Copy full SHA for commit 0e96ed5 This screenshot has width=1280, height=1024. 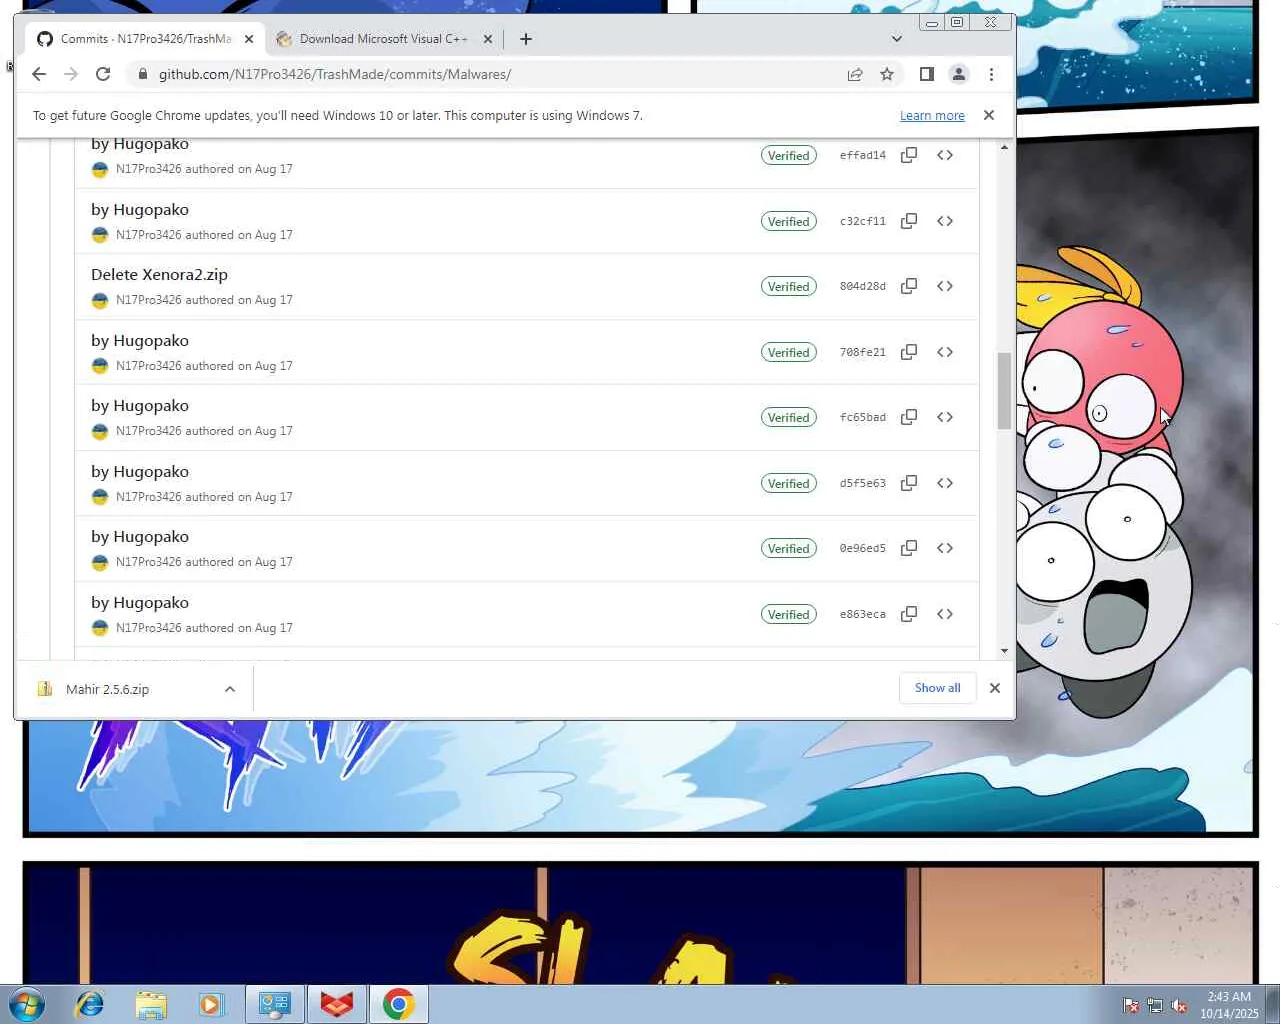[x=909, y=548]
